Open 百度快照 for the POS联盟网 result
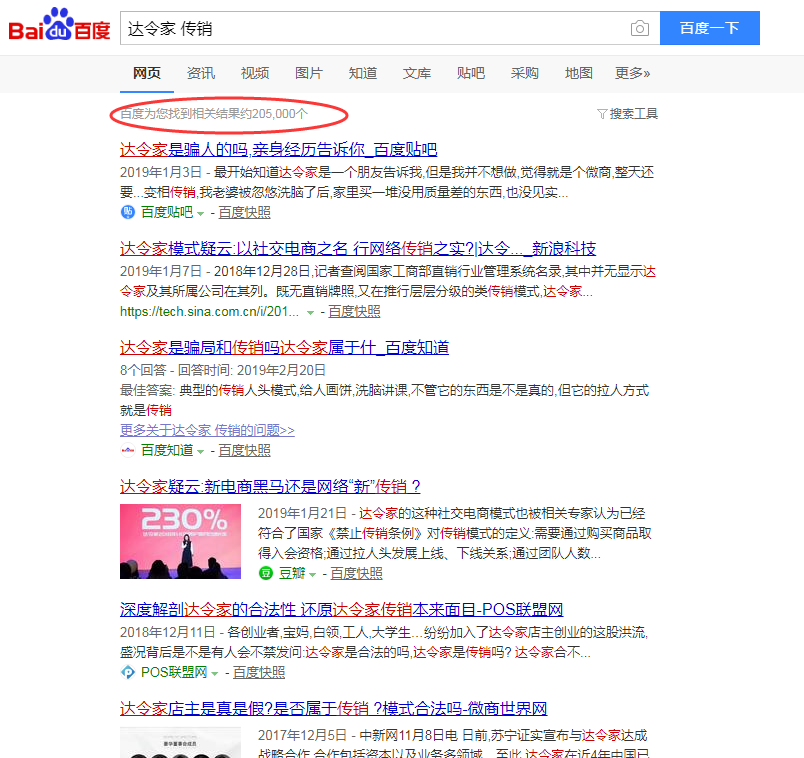The width and height of the screenshot is (804, 758). click(x=259, y=672)
